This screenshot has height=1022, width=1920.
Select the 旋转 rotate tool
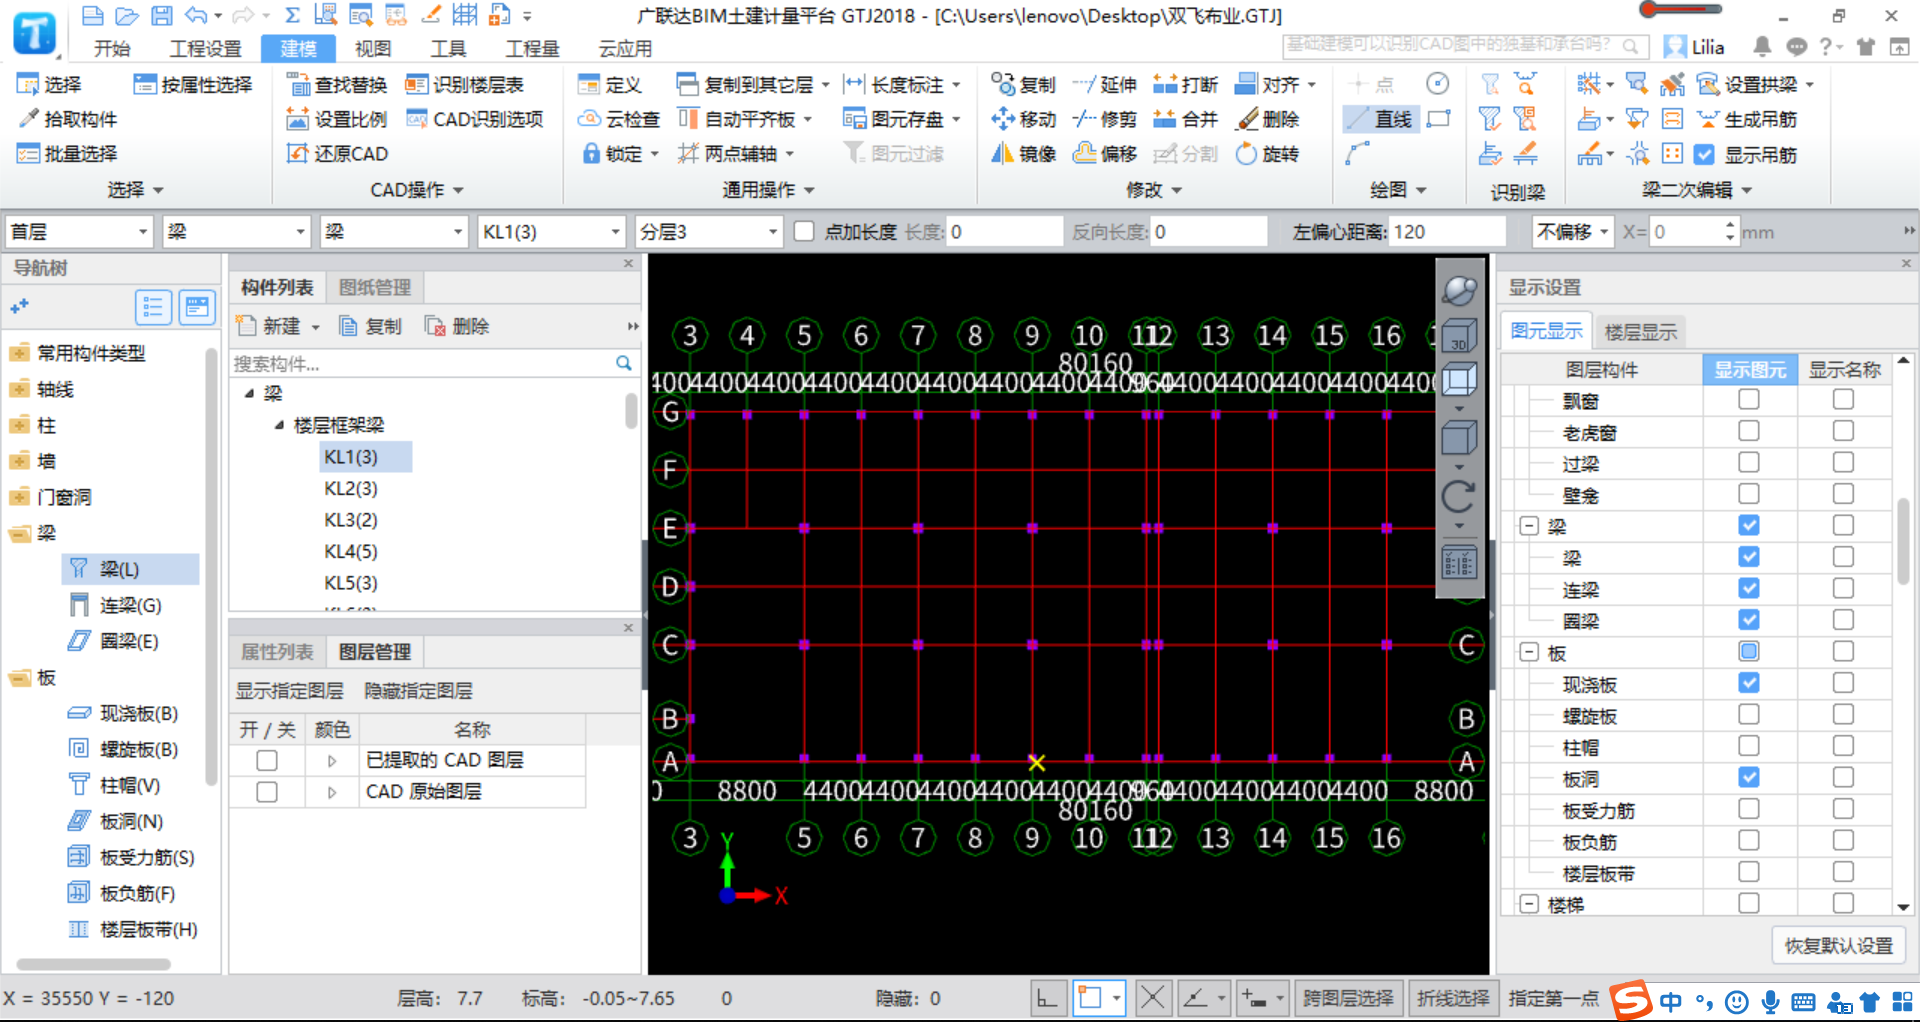tap(1268, 153)
